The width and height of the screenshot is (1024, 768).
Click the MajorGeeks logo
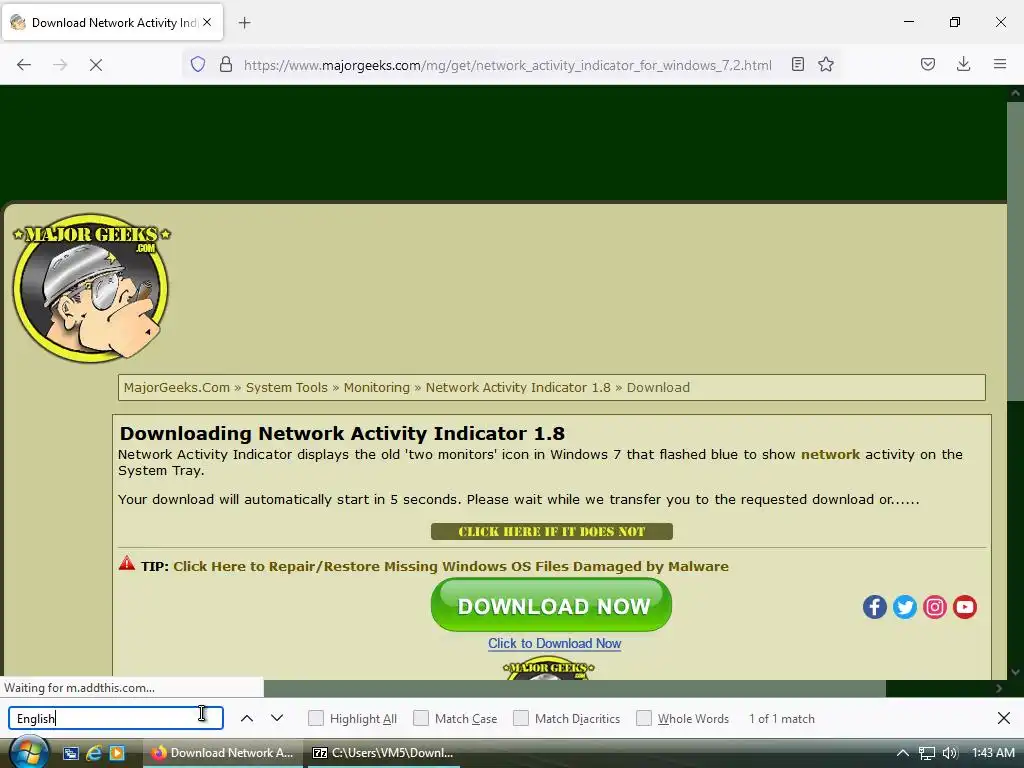point(91,287)
